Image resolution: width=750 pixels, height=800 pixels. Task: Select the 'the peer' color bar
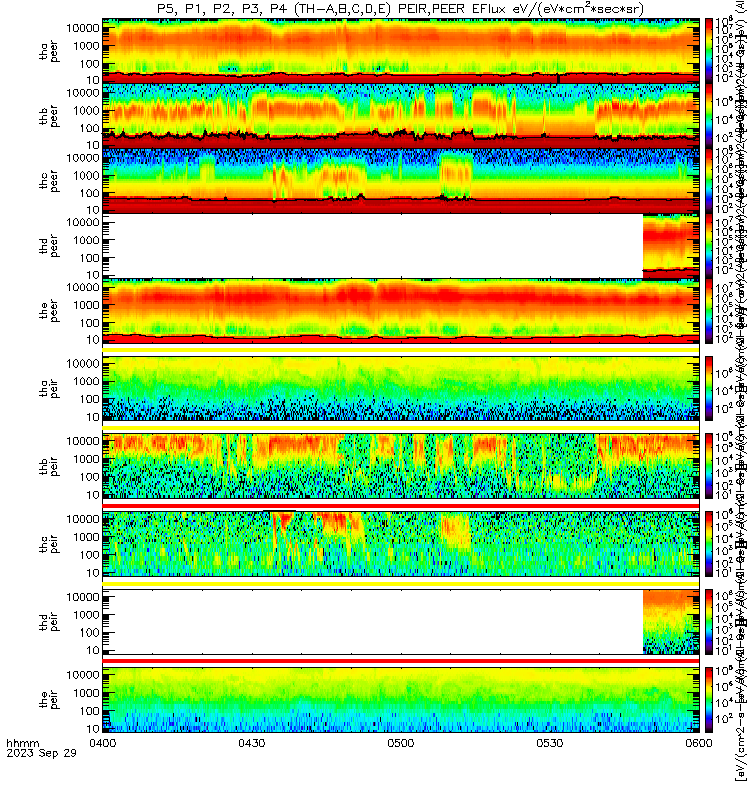tap(709, 311)
